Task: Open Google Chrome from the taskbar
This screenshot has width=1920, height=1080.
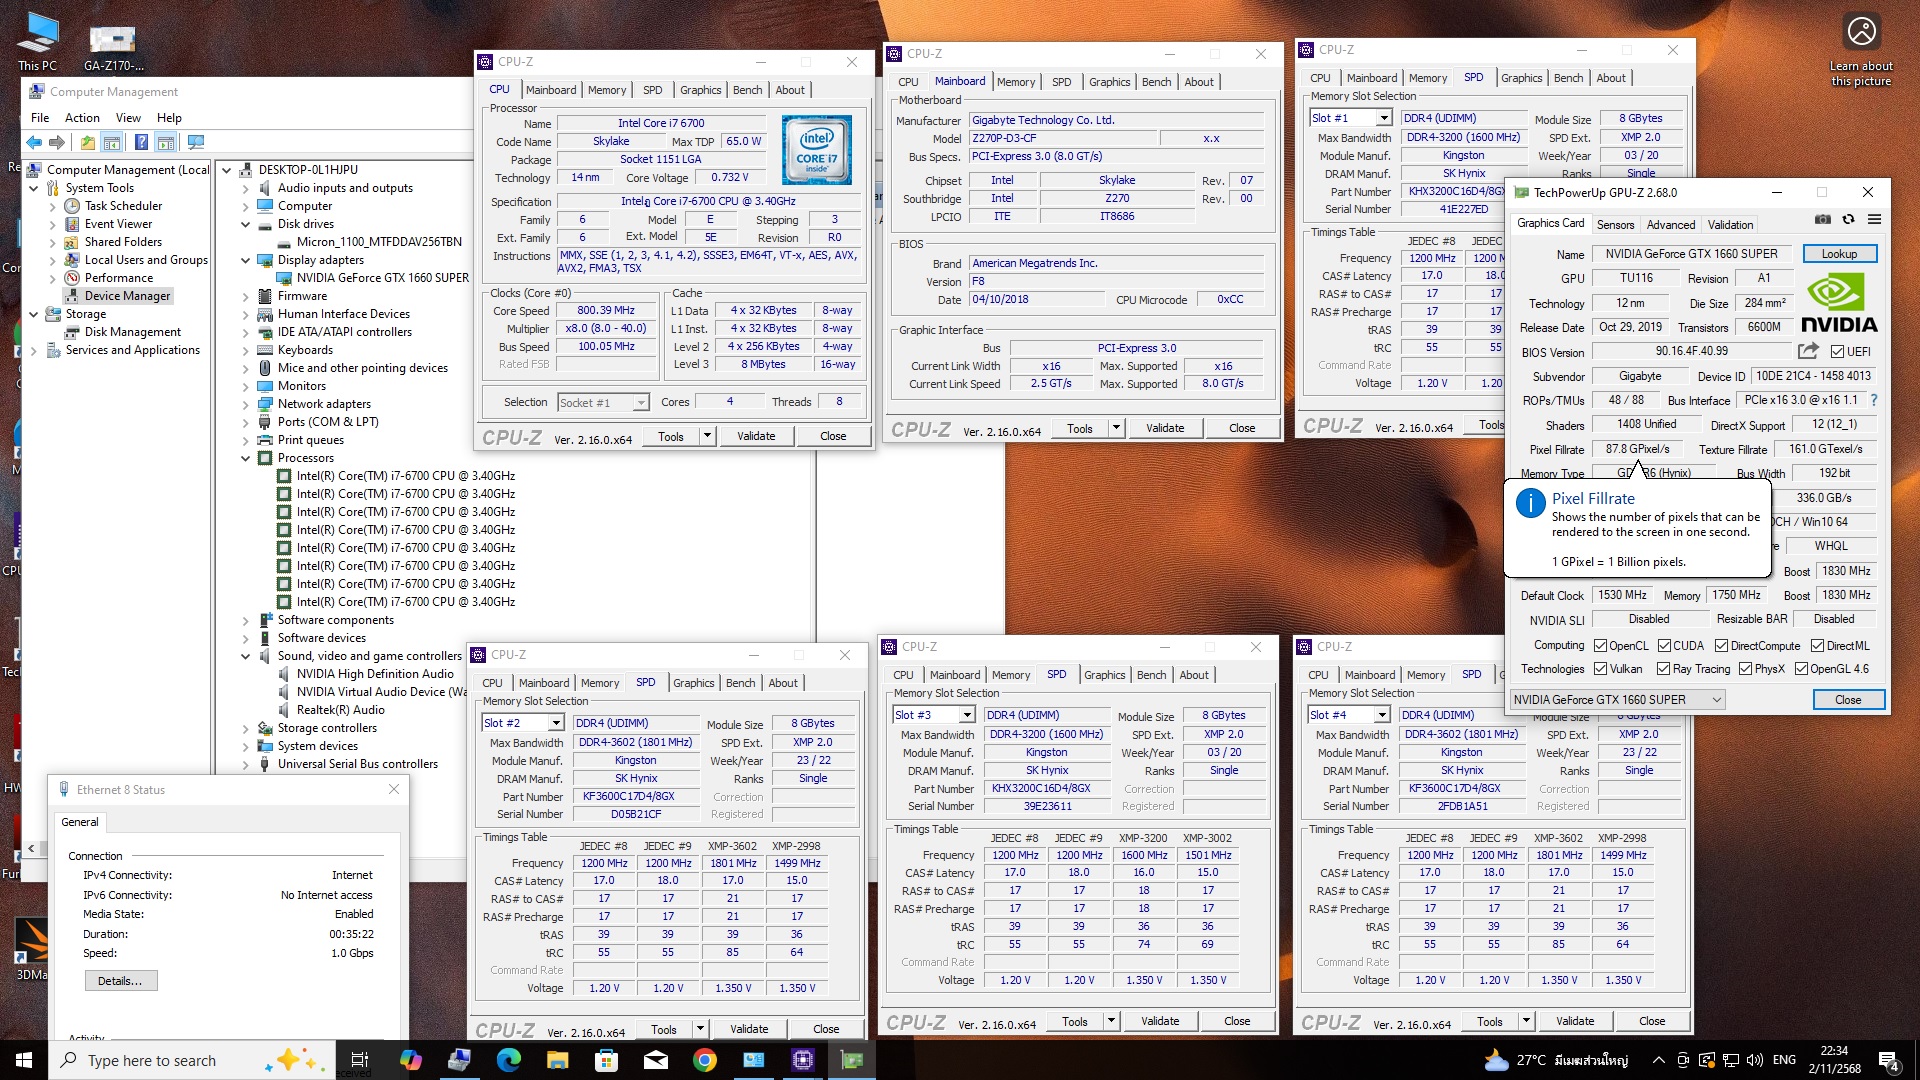Action: tap(705, 1060)
